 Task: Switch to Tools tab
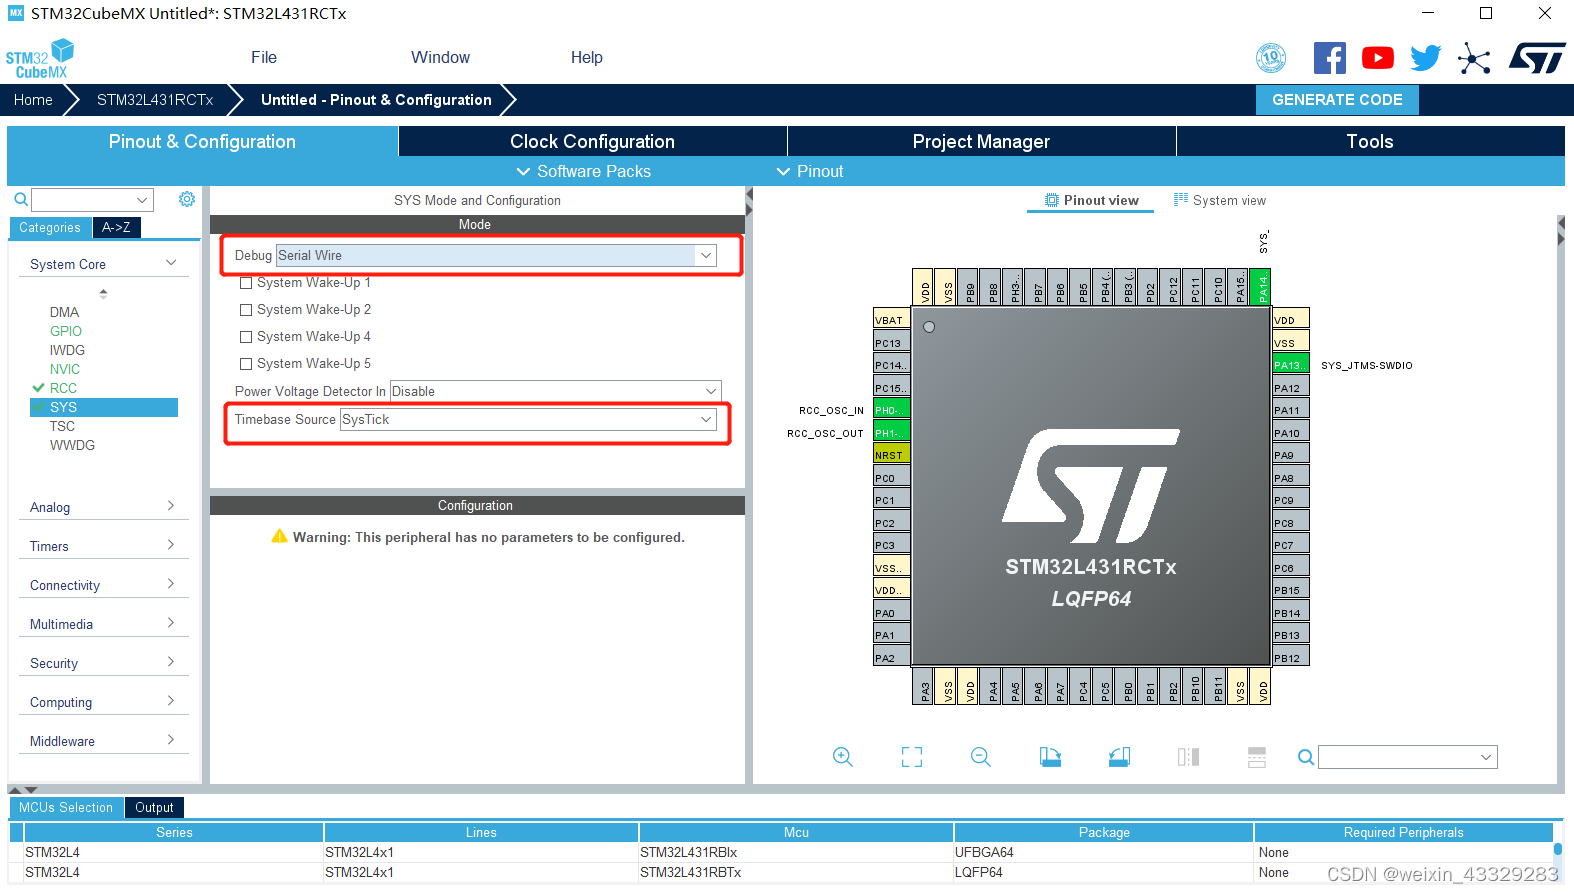click(x=1370, y=141)
